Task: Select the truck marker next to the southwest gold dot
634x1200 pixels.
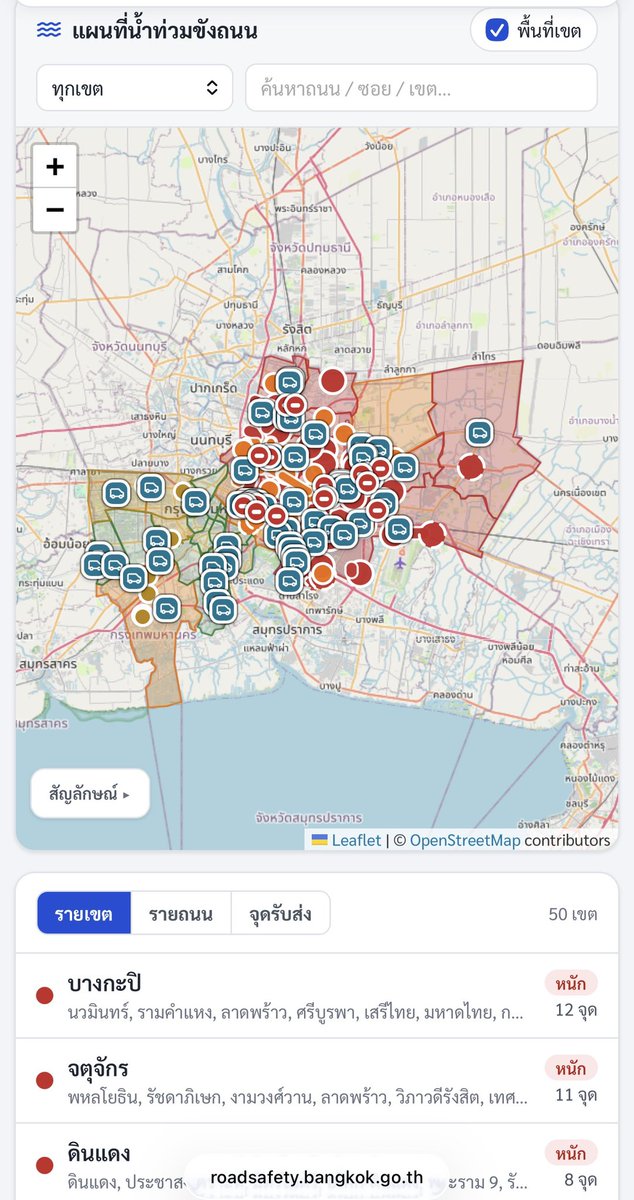Action: point(166,608)
